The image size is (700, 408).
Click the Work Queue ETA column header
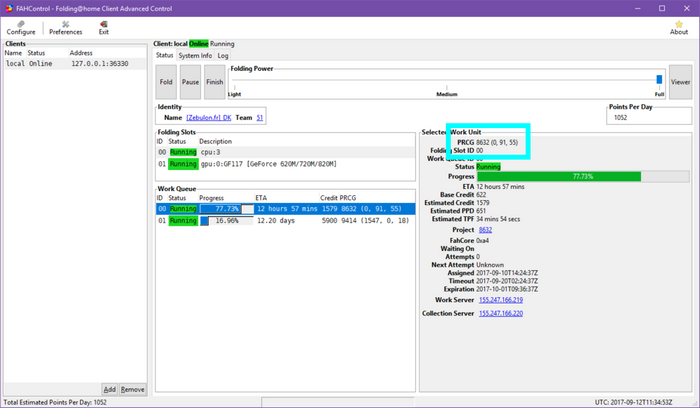(x=261, y=198)
